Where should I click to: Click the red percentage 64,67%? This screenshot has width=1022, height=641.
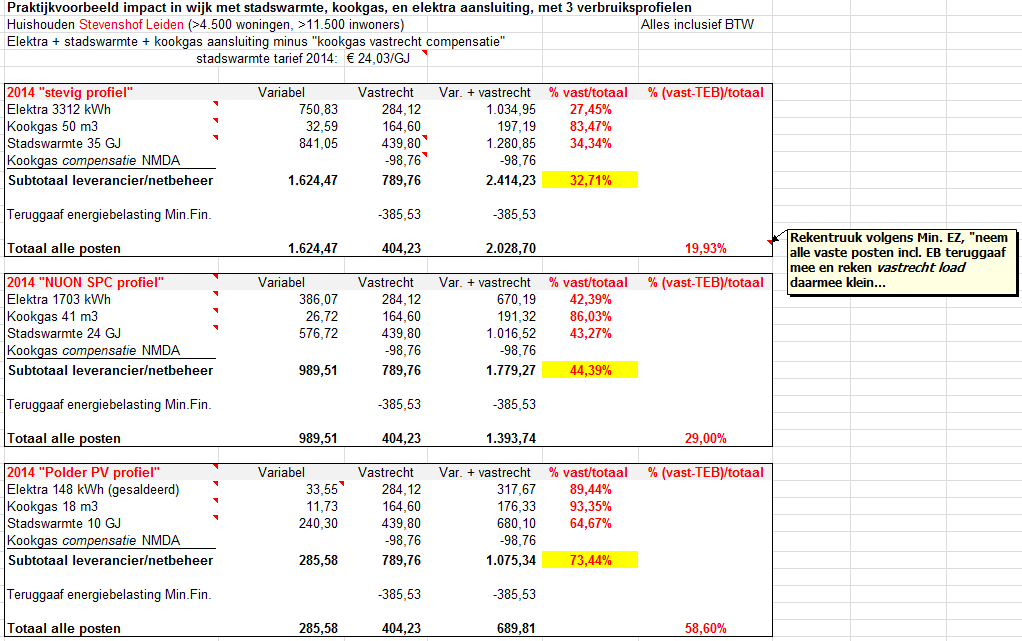(x=591, y=523)
